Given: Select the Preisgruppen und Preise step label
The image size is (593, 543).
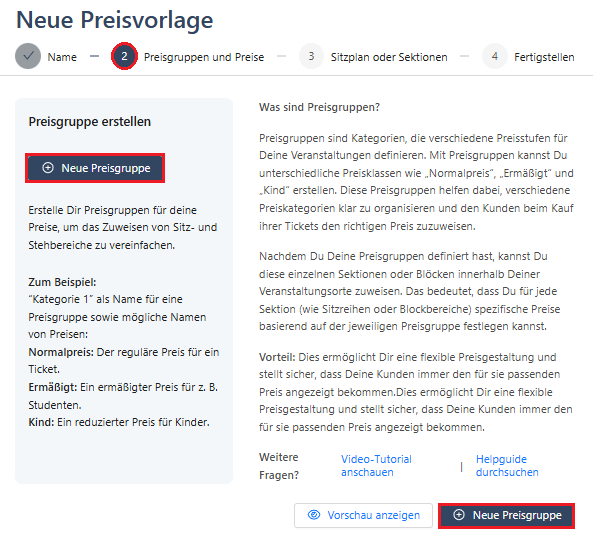Looking at the screenshot, I should 204,57.
